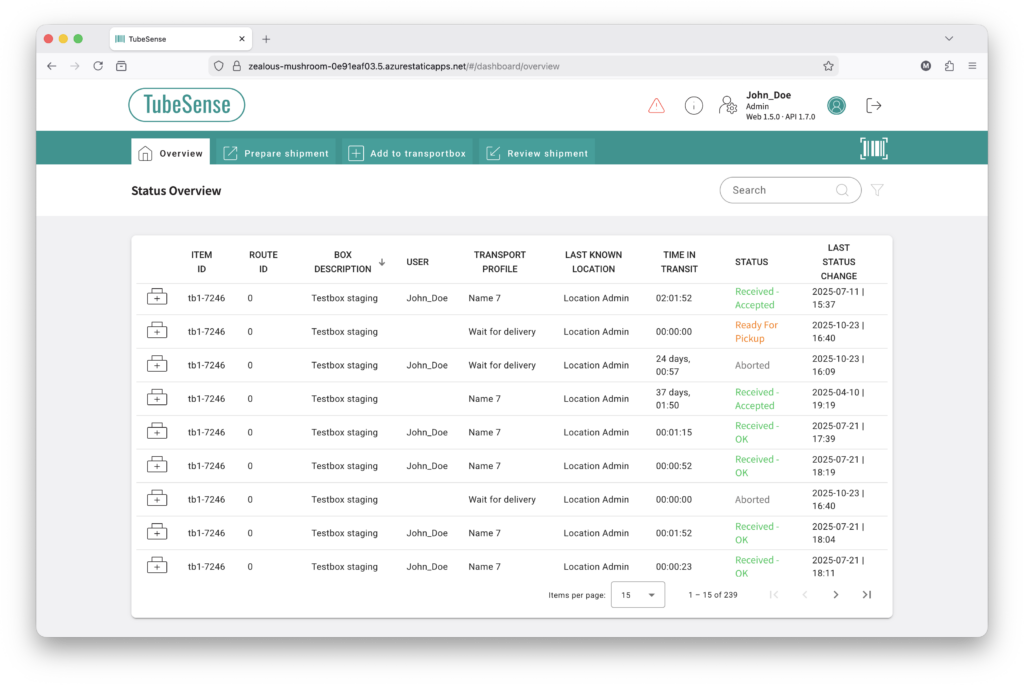Click the filter funnel icon next to Search
Screen dimensions: 1024x685
877,190
